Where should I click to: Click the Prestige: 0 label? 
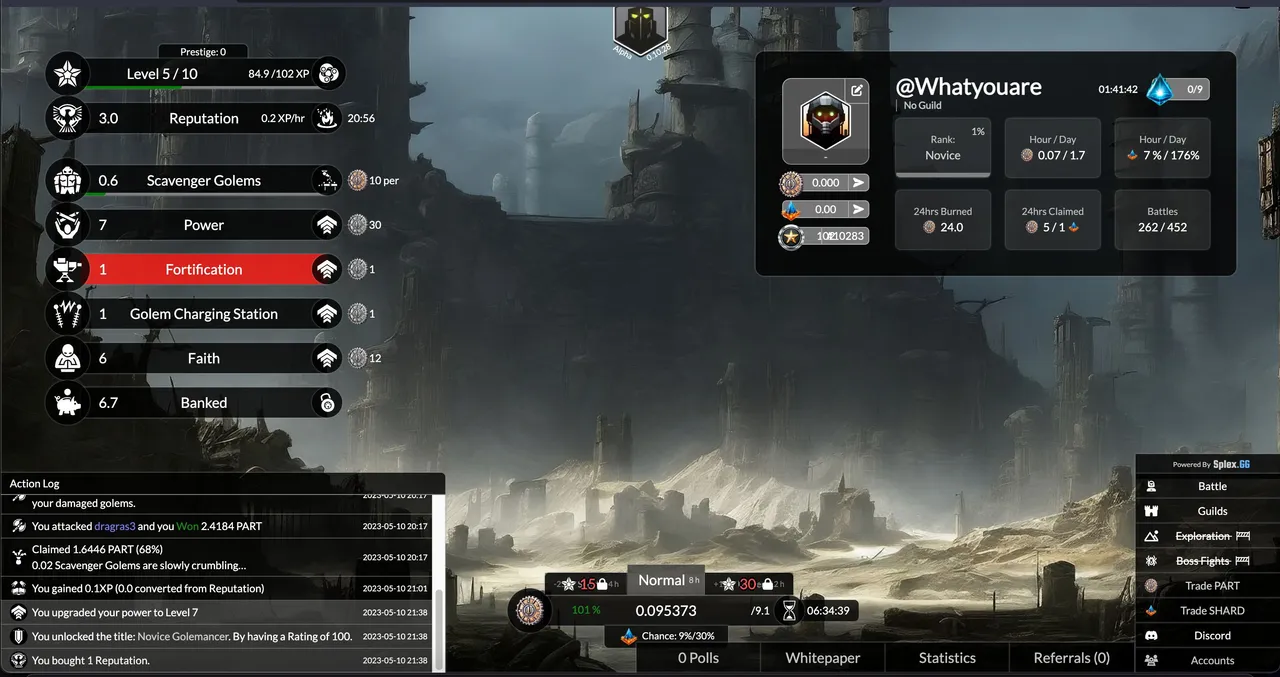(203, 51)
